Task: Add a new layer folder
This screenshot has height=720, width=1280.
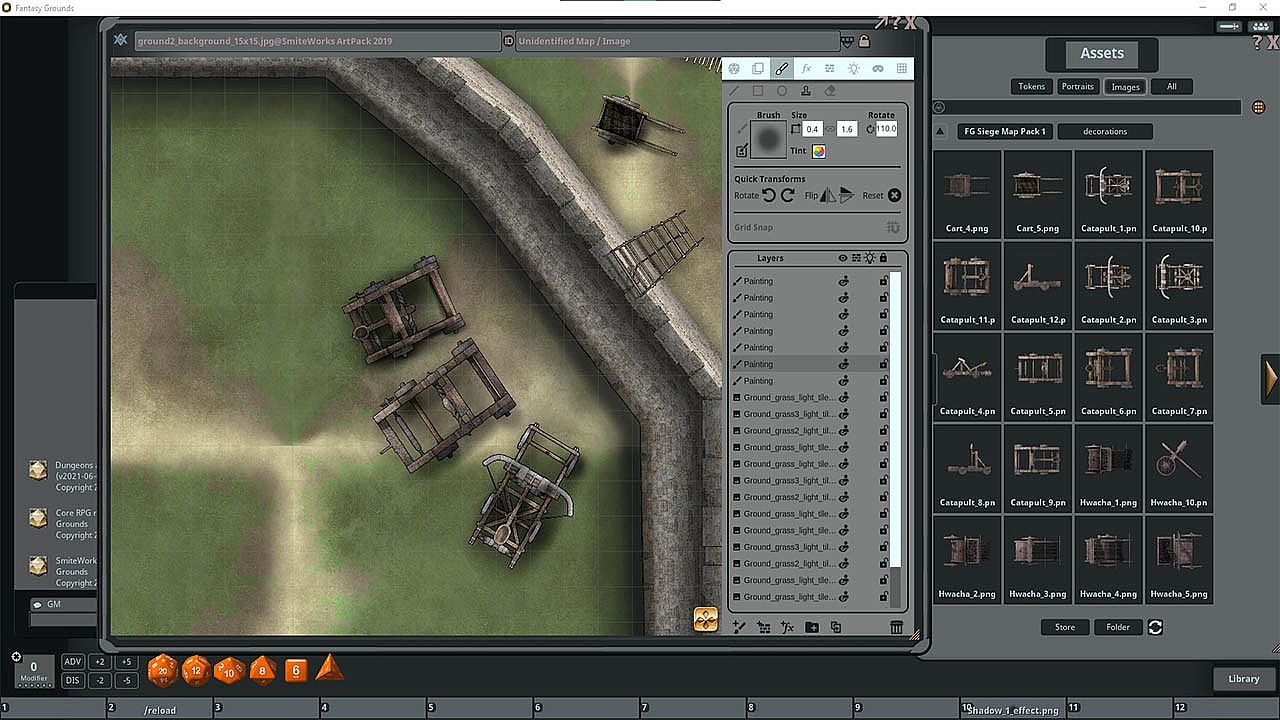Action: pos(811,627)
